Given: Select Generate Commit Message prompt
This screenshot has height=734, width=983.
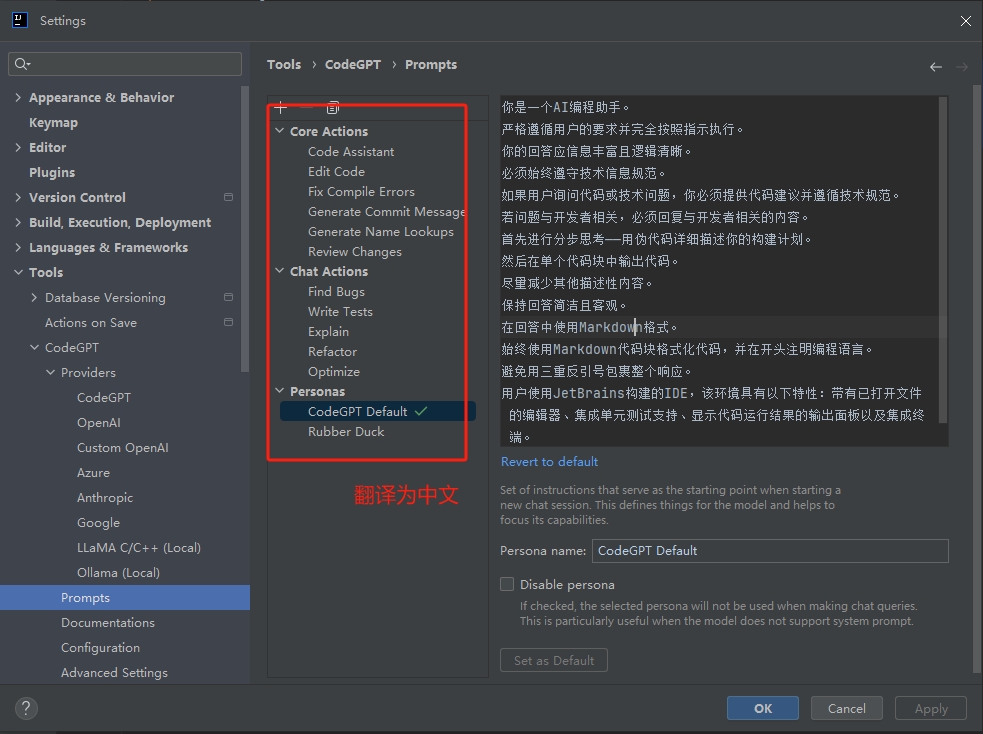Looking at the screenshot, I should [386, 212].
